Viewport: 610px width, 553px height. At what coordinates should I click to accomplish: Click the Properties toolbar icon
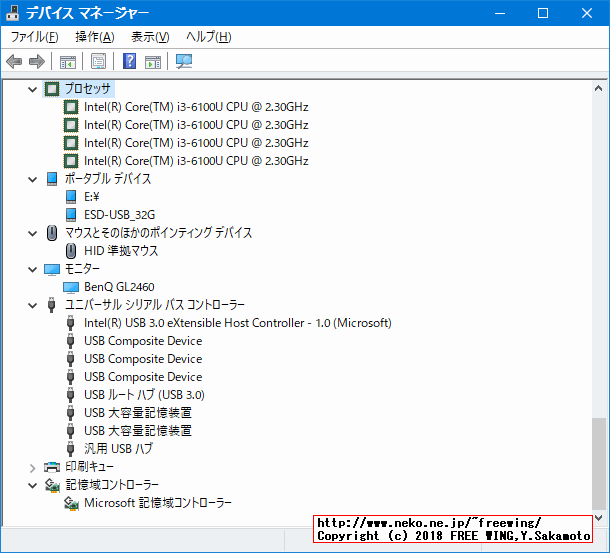pyautogui.click(x=98, y=61)
